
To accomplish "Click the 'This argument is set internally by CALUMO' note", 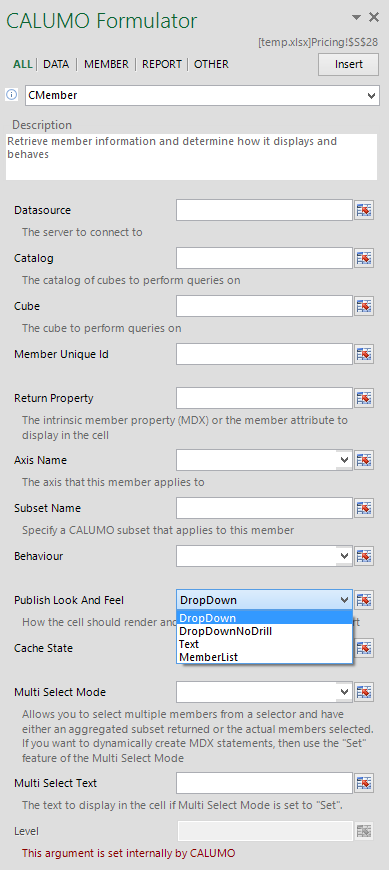I will 128,853.
